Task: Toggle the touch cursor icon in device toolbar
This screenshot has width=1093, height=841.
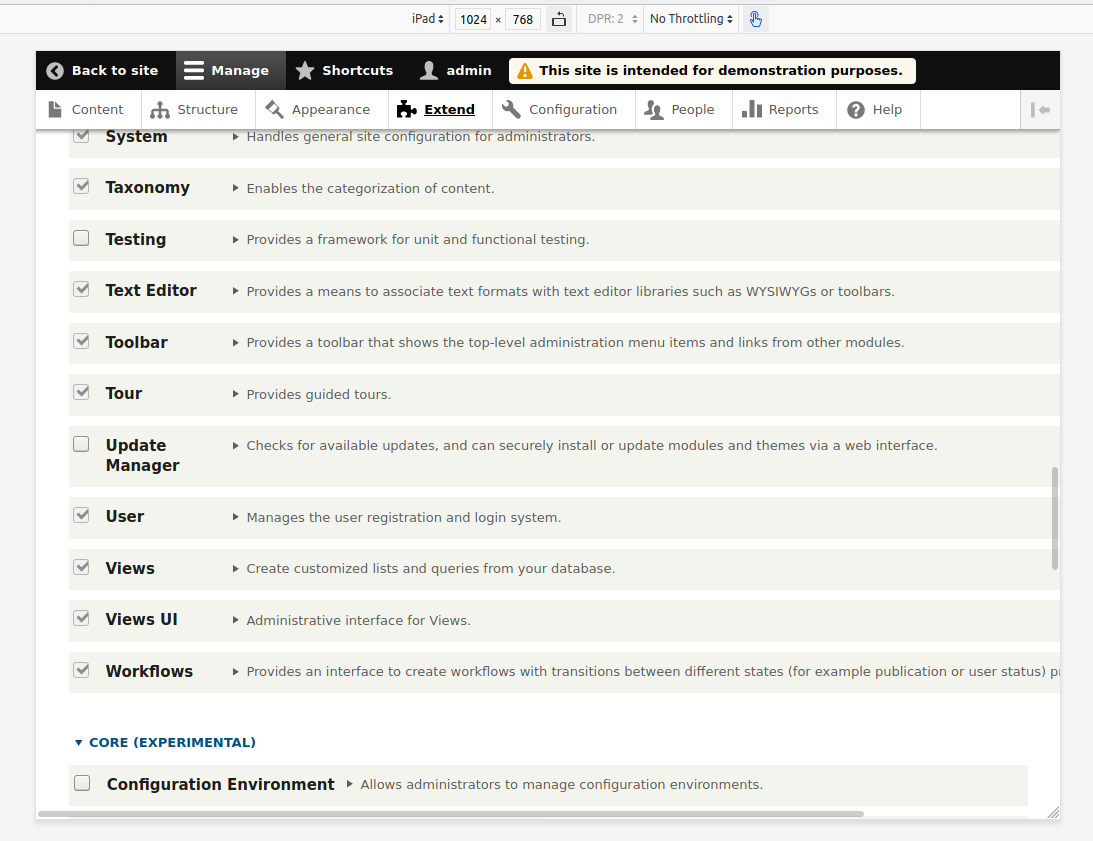Action: tap(755, 19)
